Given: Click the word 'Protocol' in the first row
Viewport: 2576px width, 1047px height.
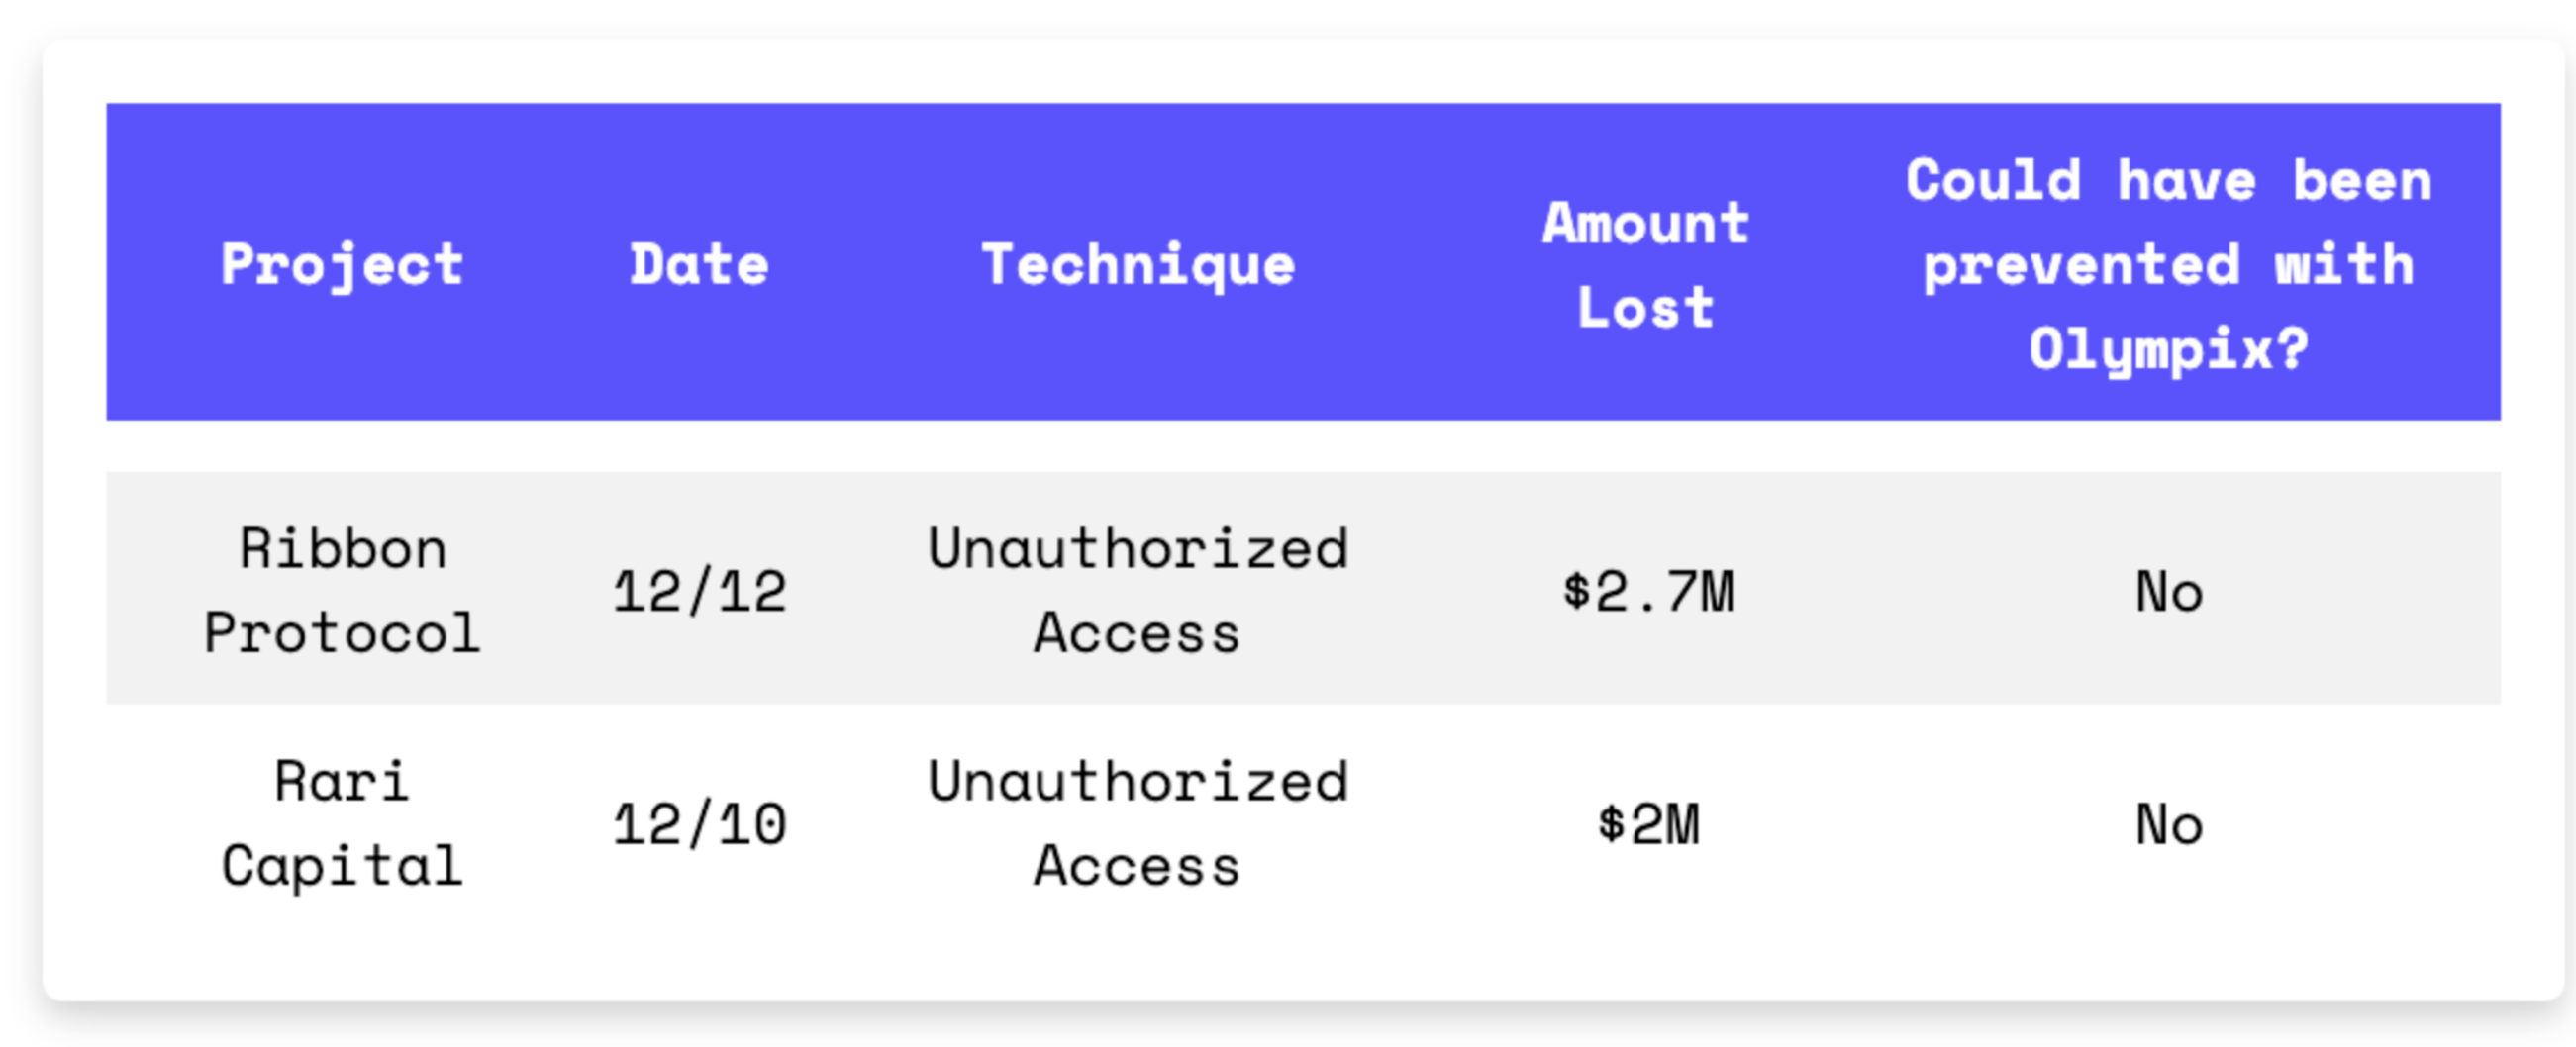Looking at the screenshot, I should click(342, 633).
